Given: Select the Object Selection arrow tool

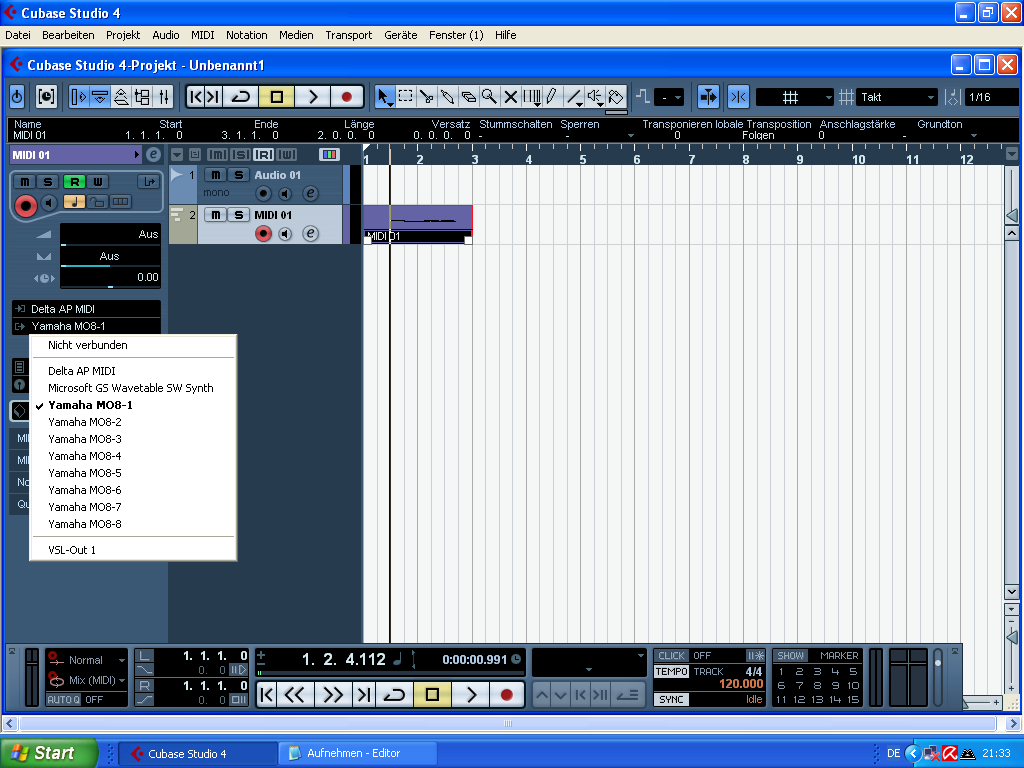Looking at the screenshot, I should coord(384,97).
